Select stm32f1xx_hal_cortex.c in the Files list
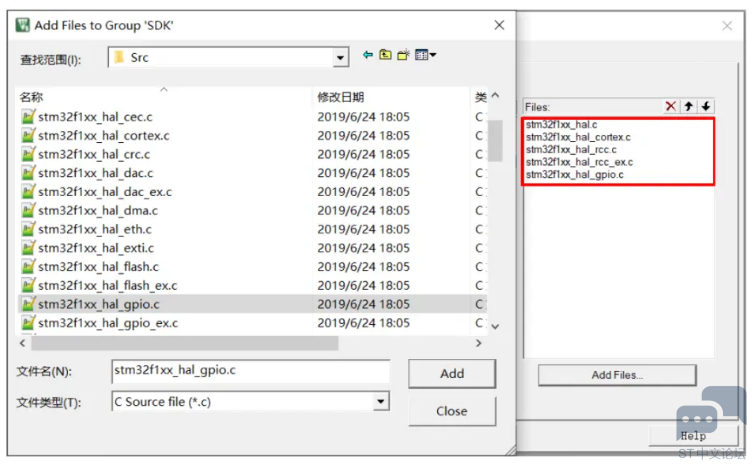 pyautogui.click(x=578, y=137)
